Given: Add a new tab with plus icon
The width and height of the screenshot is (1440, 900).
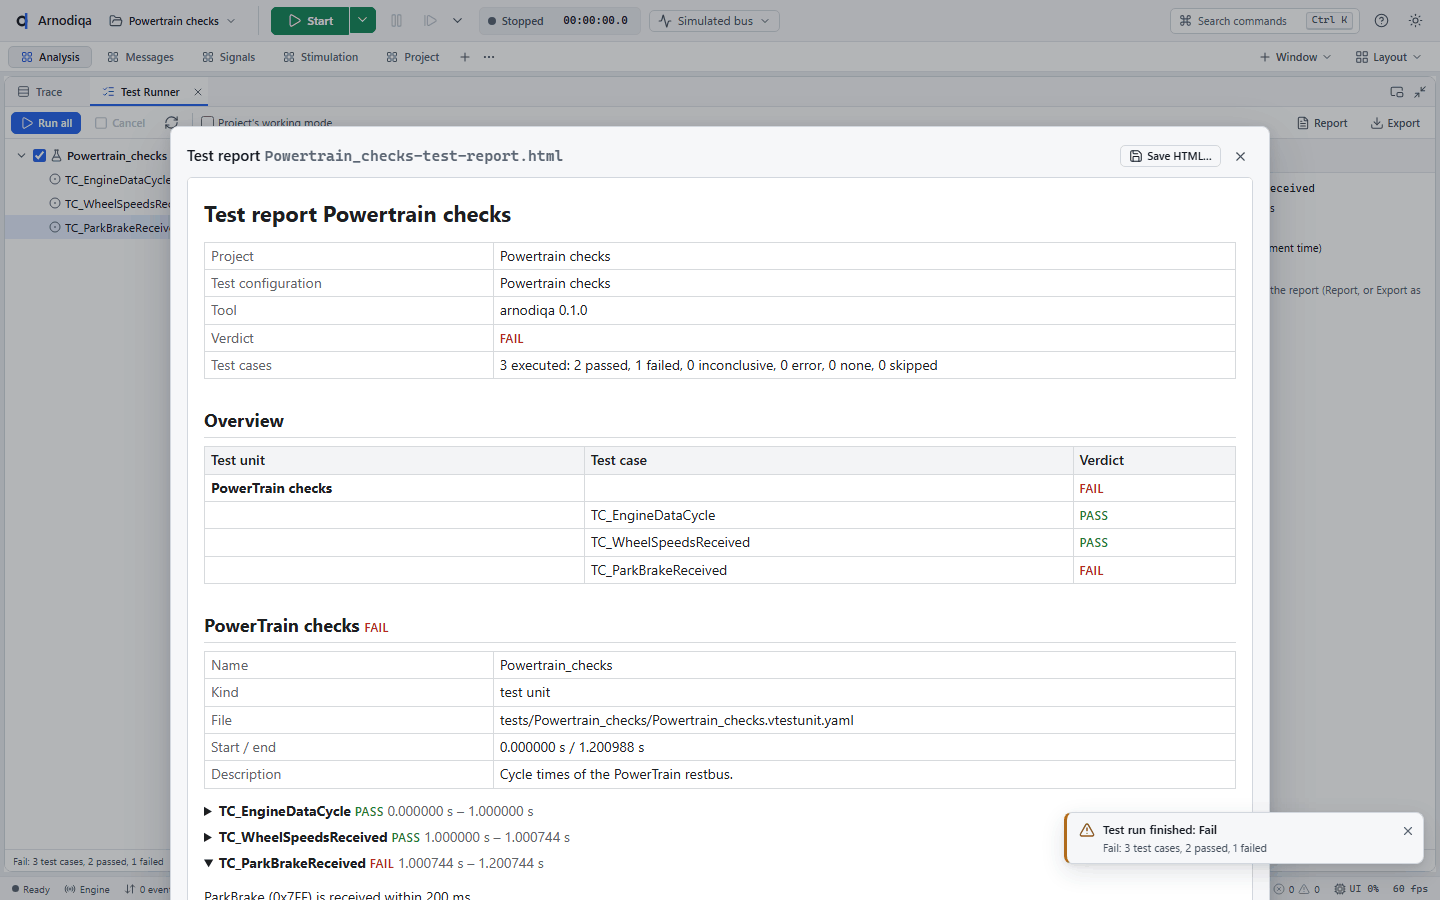Looking at the screenshot, I should [x=465, y=57].
